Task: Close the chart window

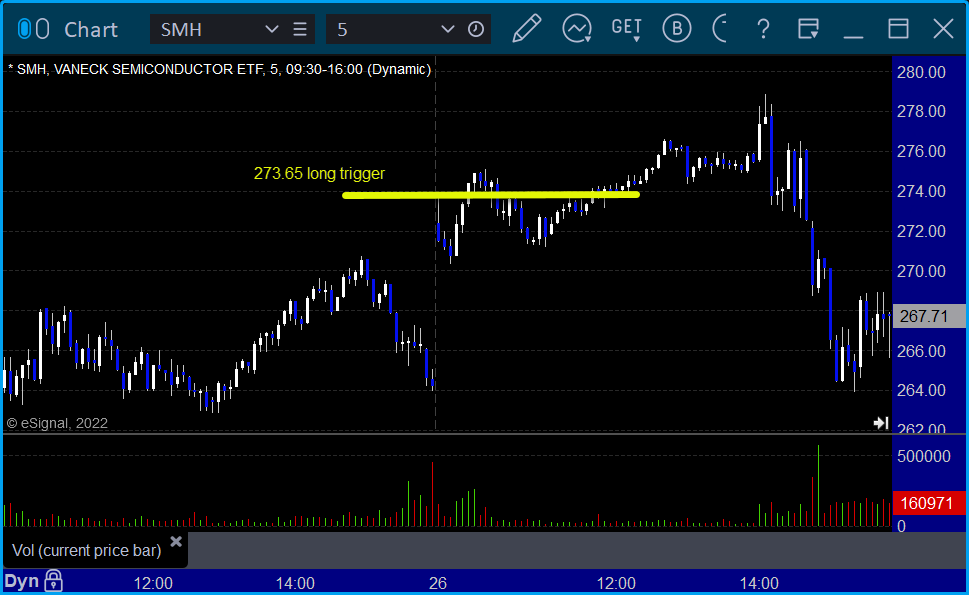Action: tap(943, 29)
